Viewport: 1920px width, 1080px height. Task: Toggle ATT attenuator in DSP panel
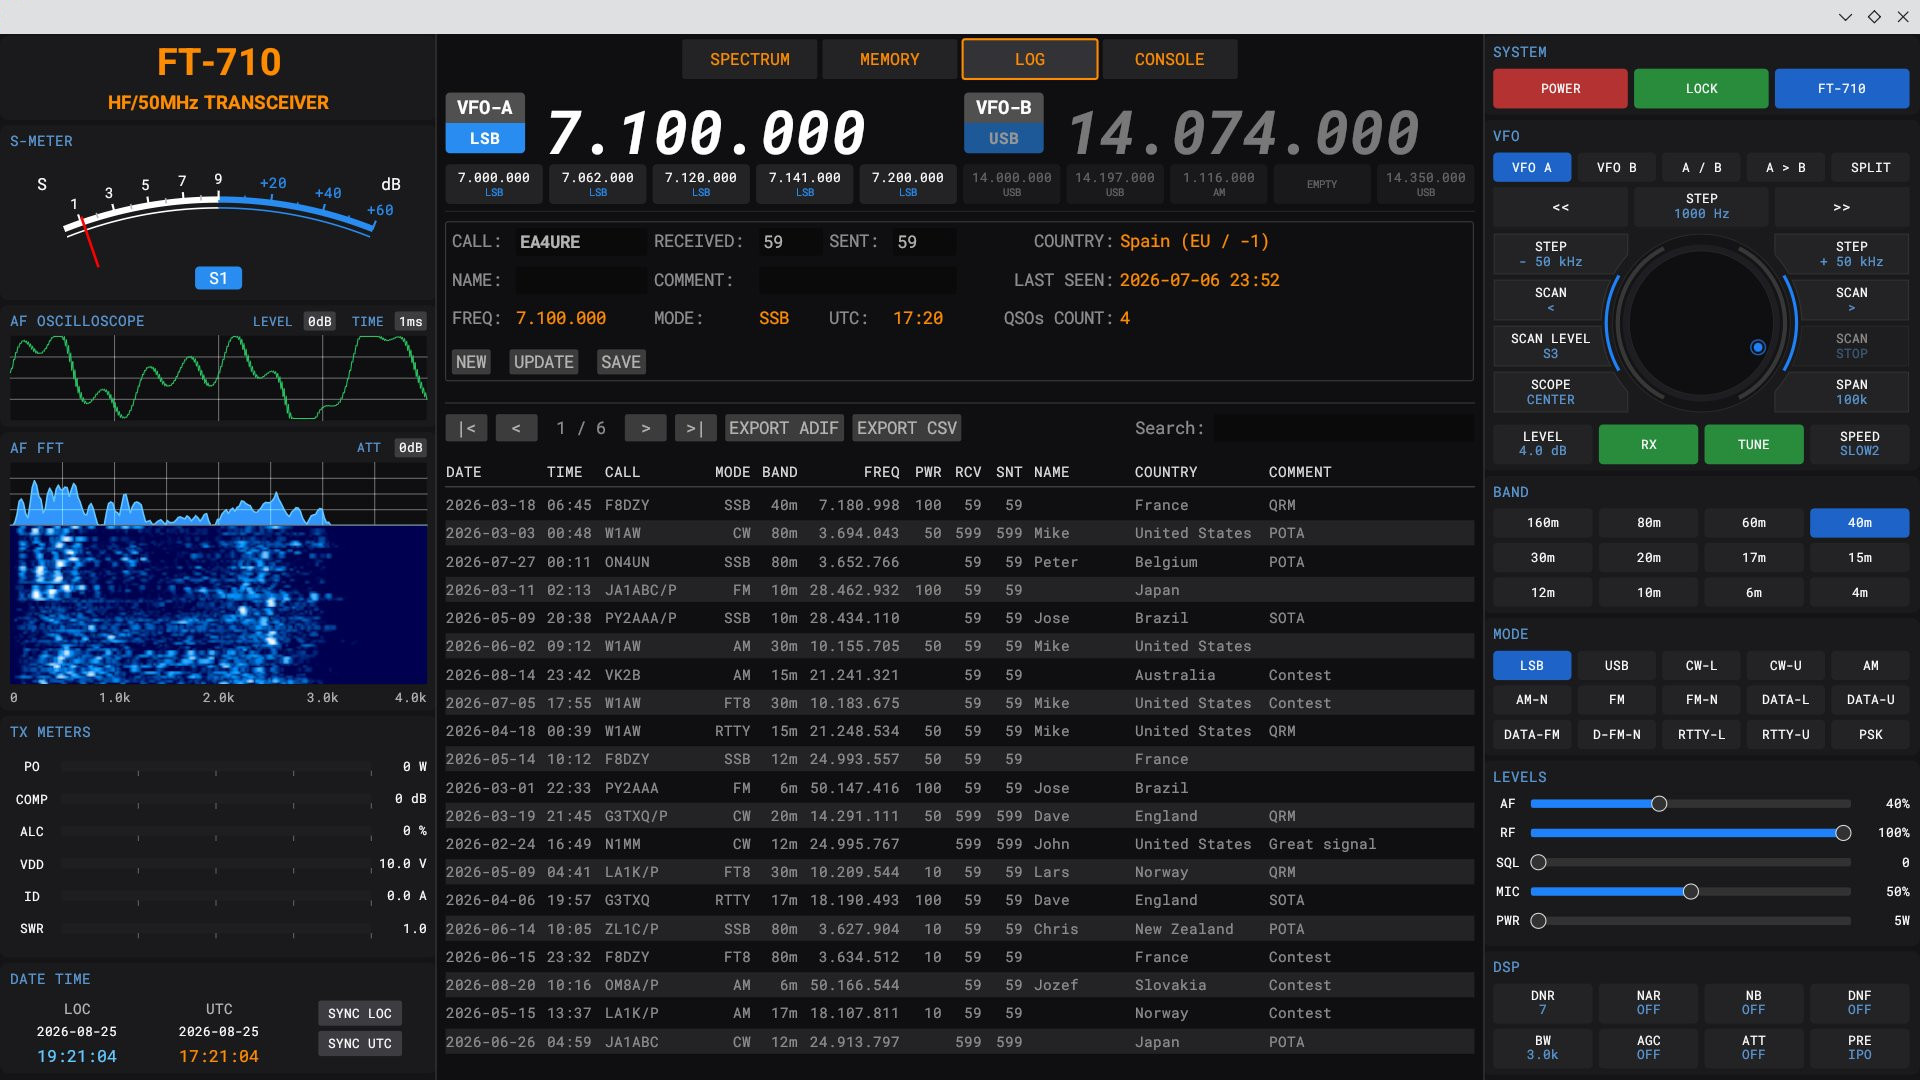(x=1753, y=1047)
